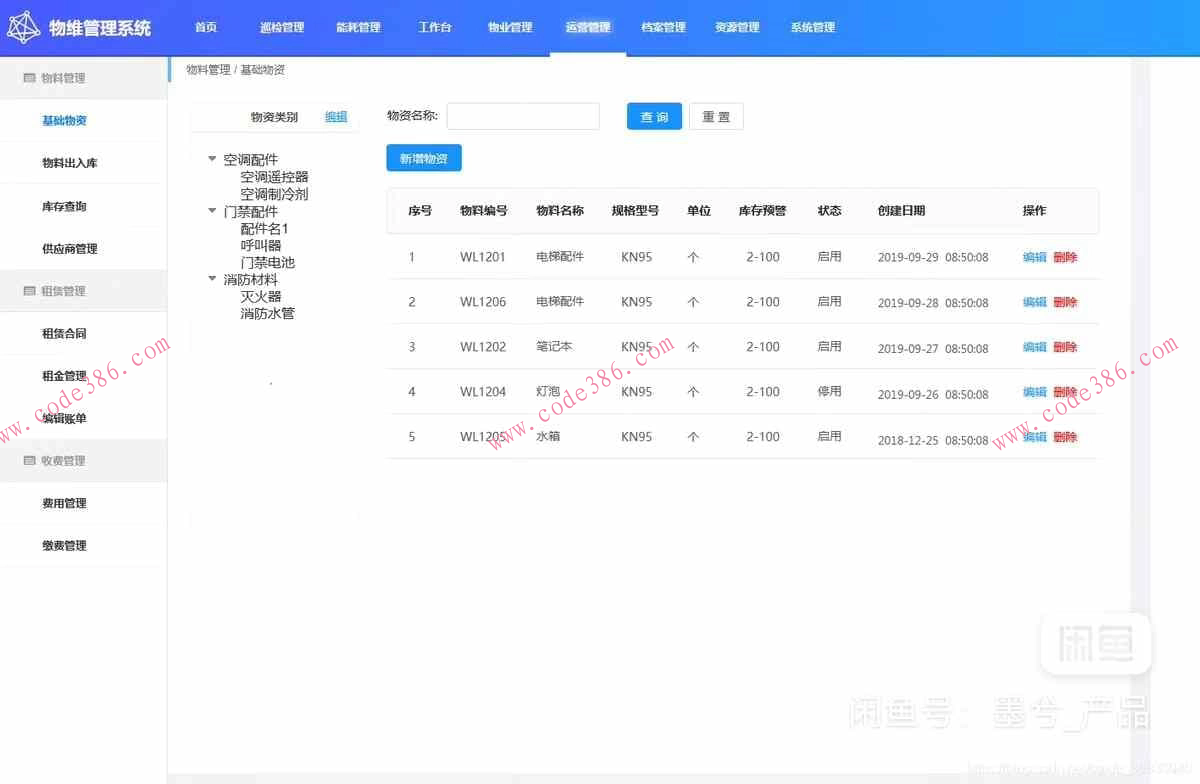Open the 档案管理 tab
The image size is (1200, 784).
pyautogui.click(x=663, y=27)
